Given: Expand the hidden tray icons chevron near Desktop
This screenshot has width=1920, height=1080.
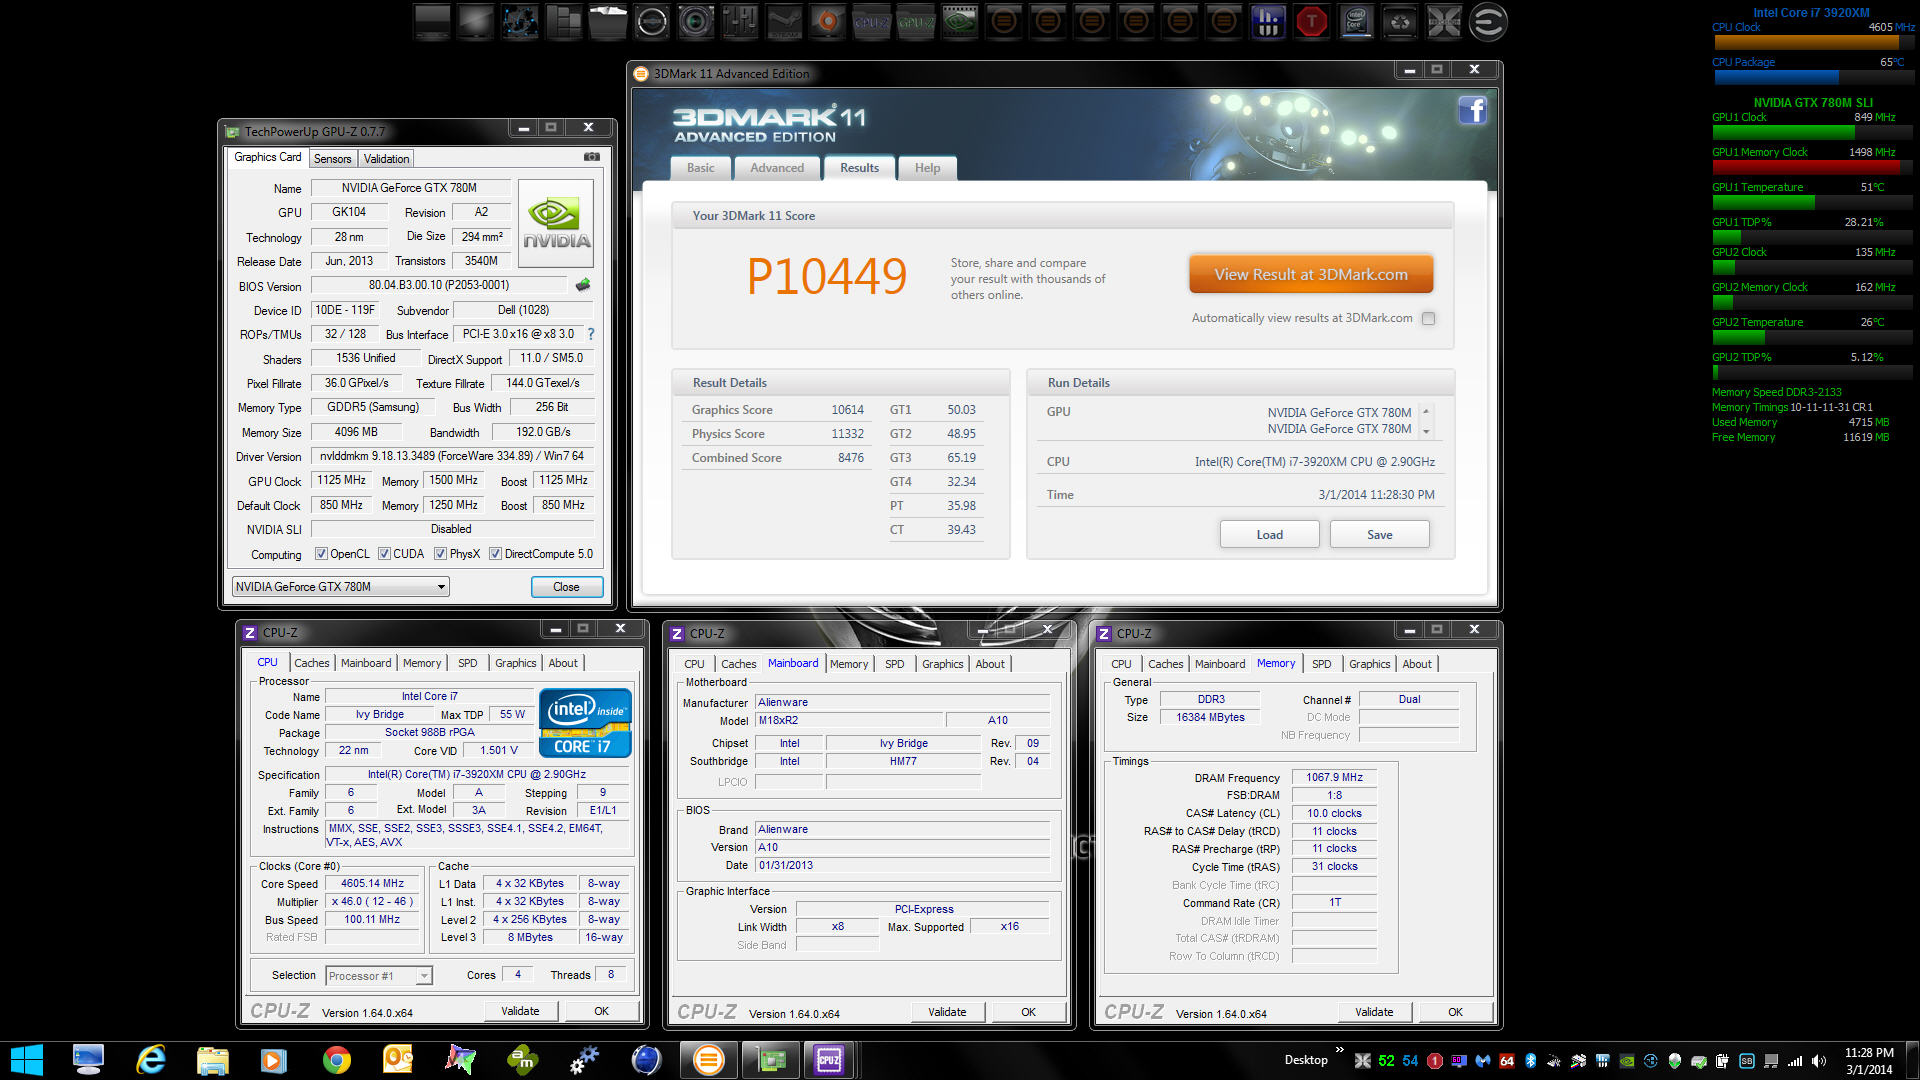Looking at the screenshot, I should 1339,1050.
